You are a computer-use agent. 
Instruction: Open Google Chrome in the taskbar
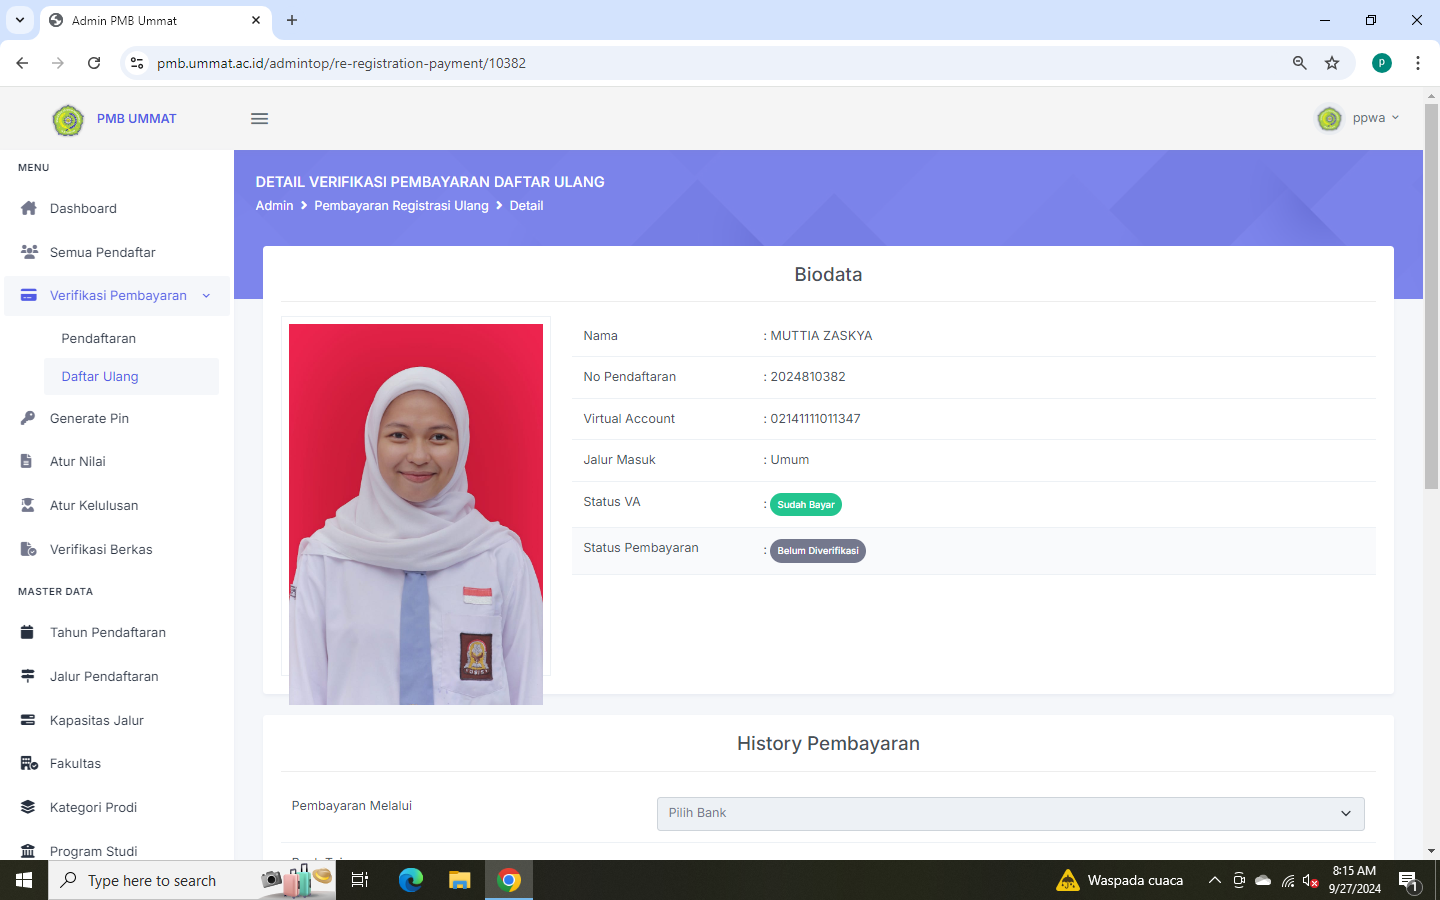pos(509,880)
